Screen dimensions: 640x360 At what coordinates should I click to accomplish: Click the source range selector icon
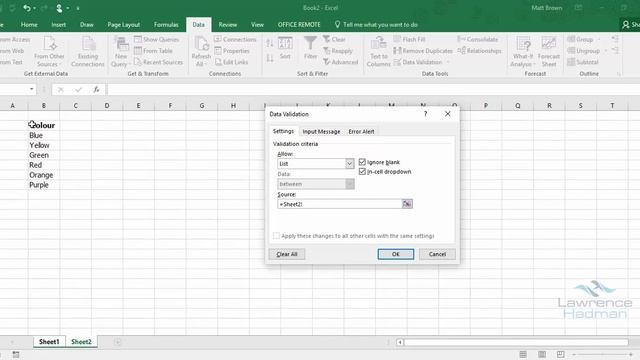pyautogui.click(x=407, y=204)
